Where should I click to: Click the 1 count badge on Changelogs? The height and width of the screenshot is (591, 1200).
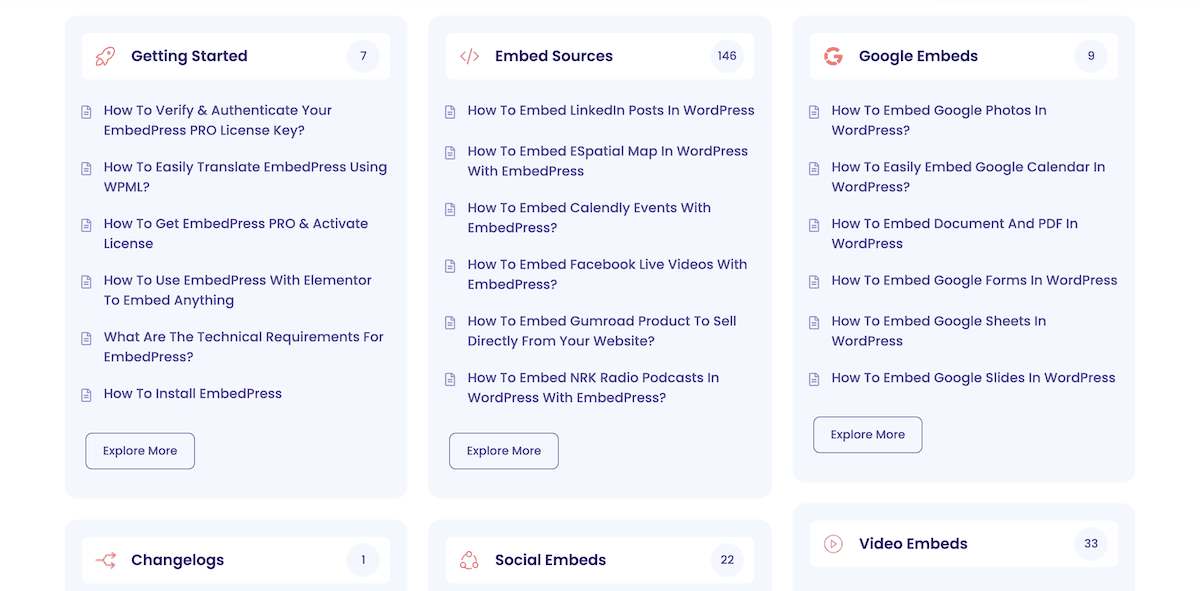coord(363,560)
